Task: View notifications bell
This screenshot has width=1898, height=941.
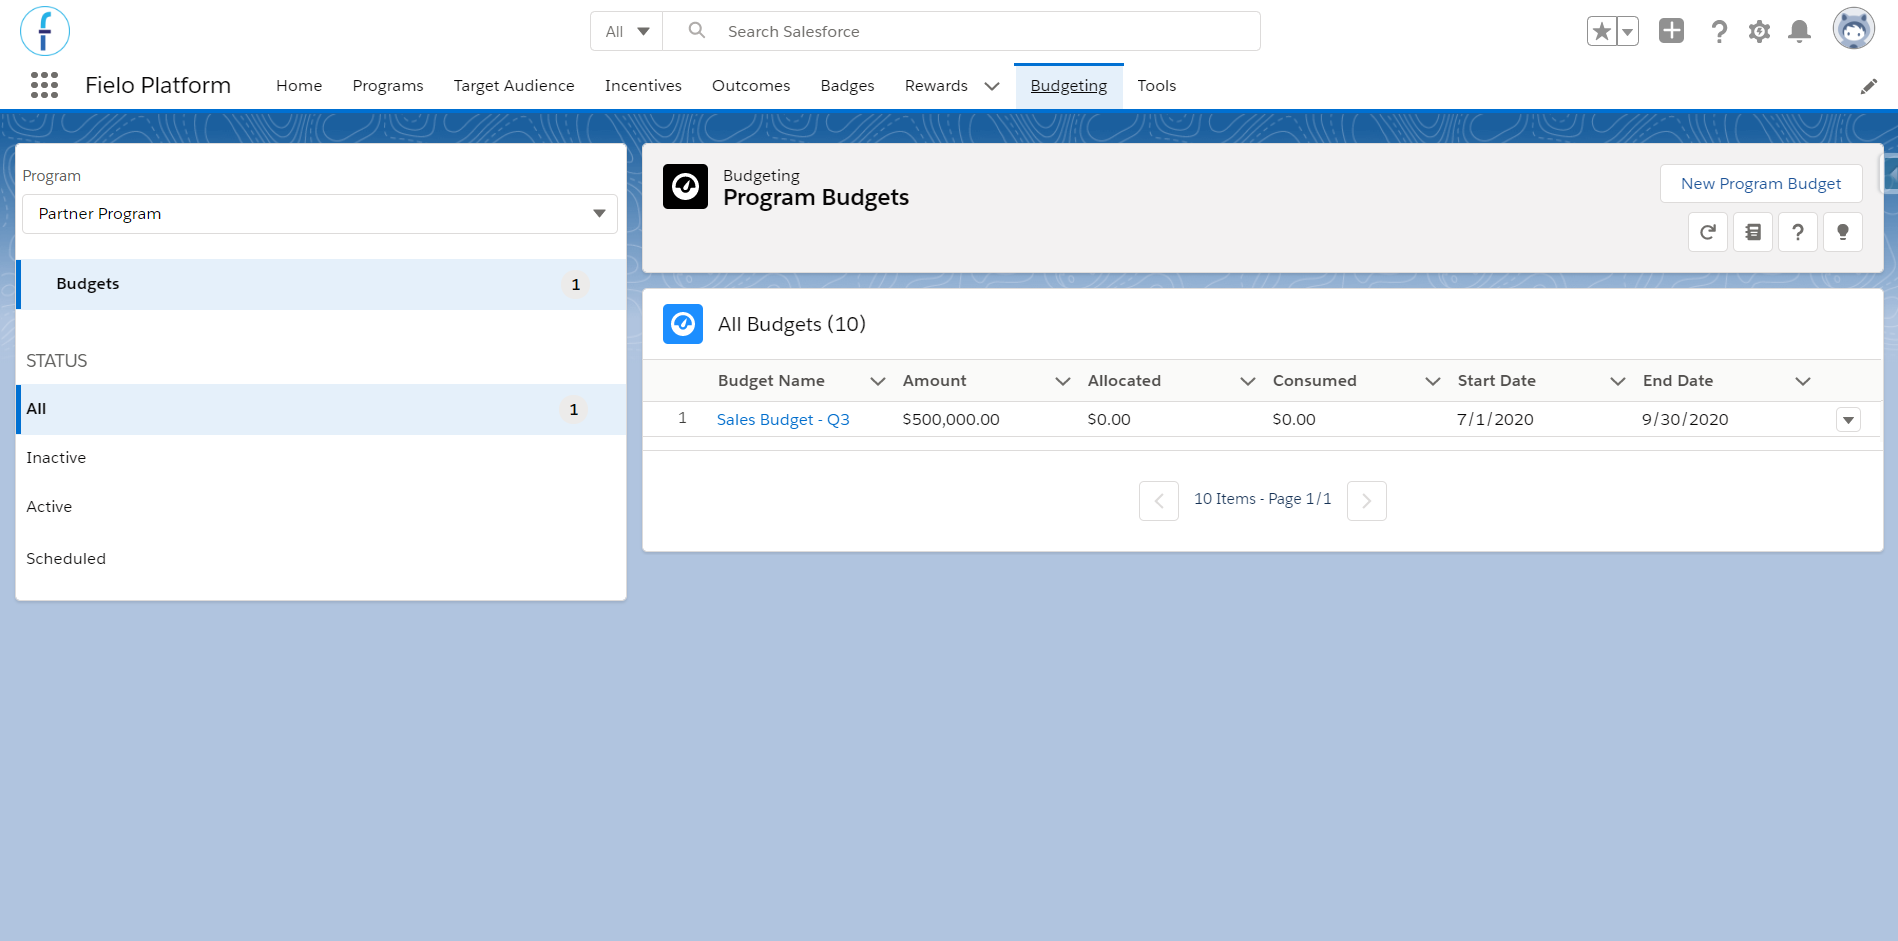Action: pyautogui.click(x=1800, y=32)
